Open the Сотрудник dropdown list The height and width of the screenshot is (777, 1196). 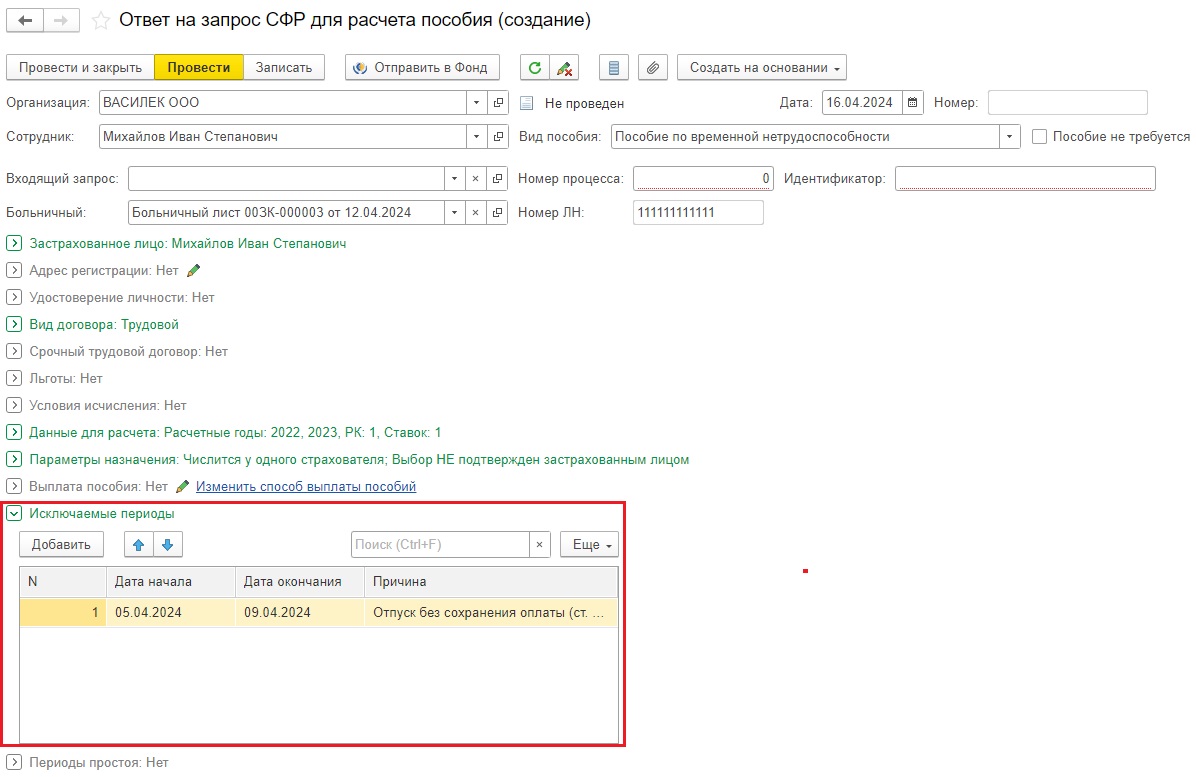coord(476,136)
